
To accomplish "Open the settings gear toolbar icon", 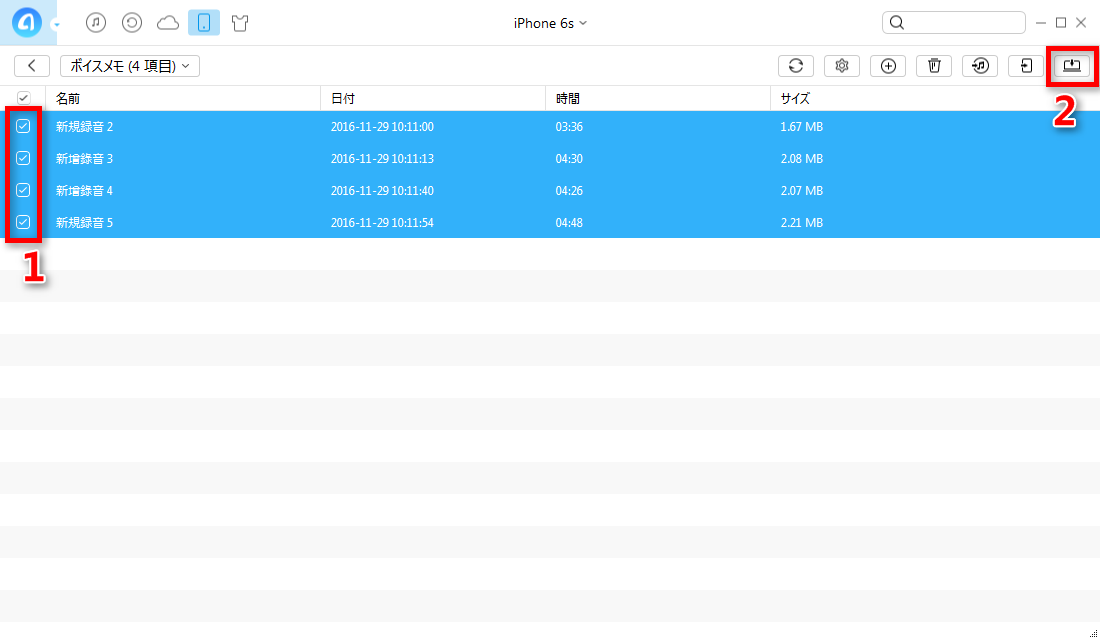I will tap(842, 65).
